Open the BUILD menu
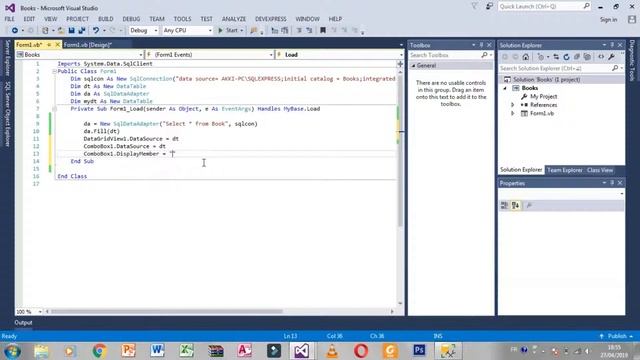Image resolution: width=640 pixels, height=360 pixels. (106, 19)
